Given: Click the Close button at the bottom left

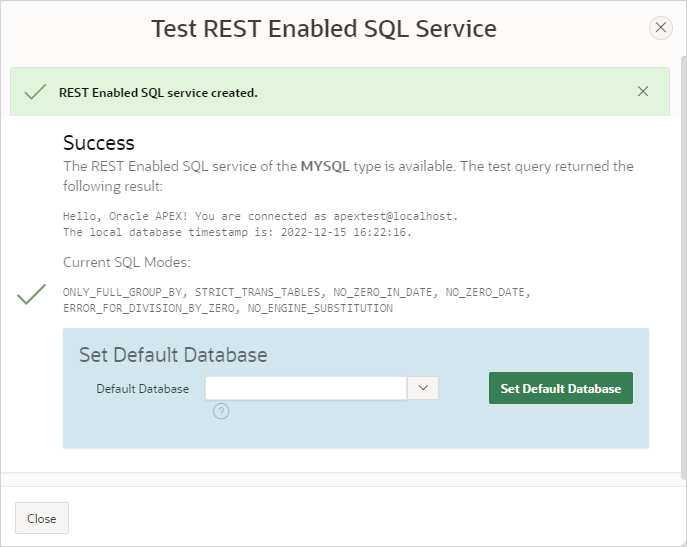Looking at the screenshot, I should (x=42, y=519).
